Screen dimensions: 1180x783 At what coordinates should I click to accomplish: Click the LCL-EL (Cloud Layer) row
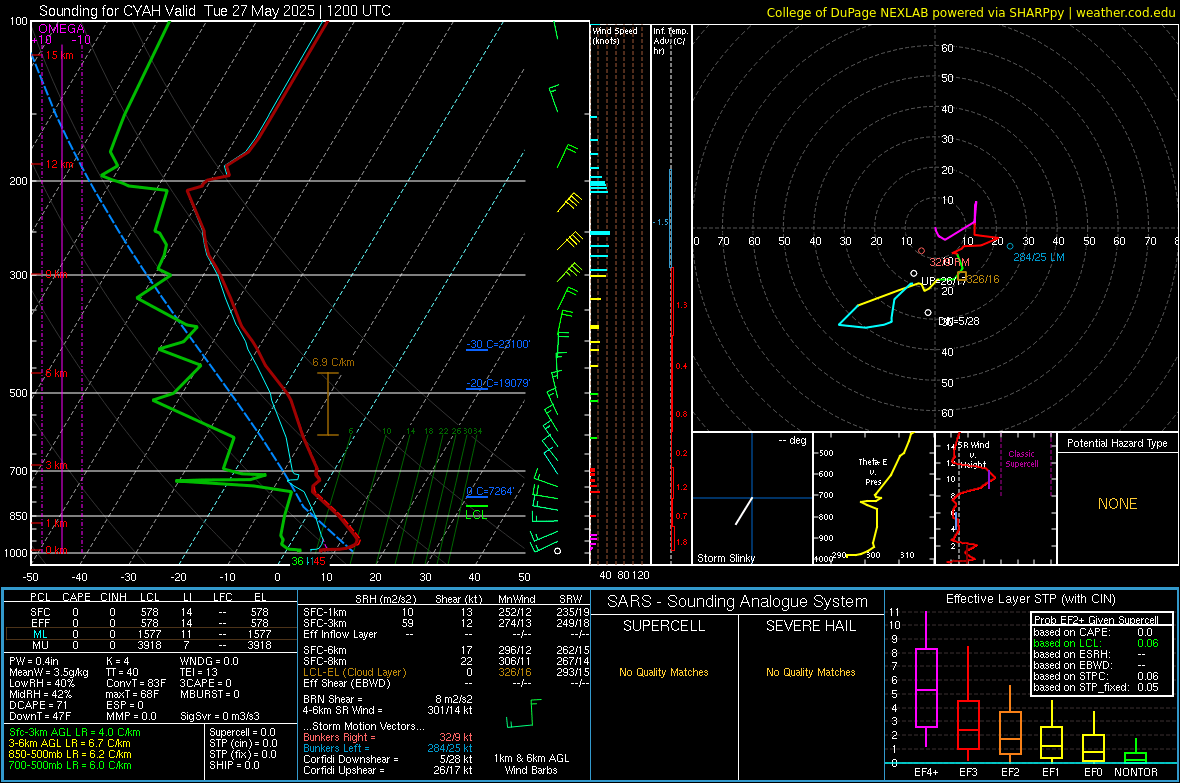click(x=446, y=672)
